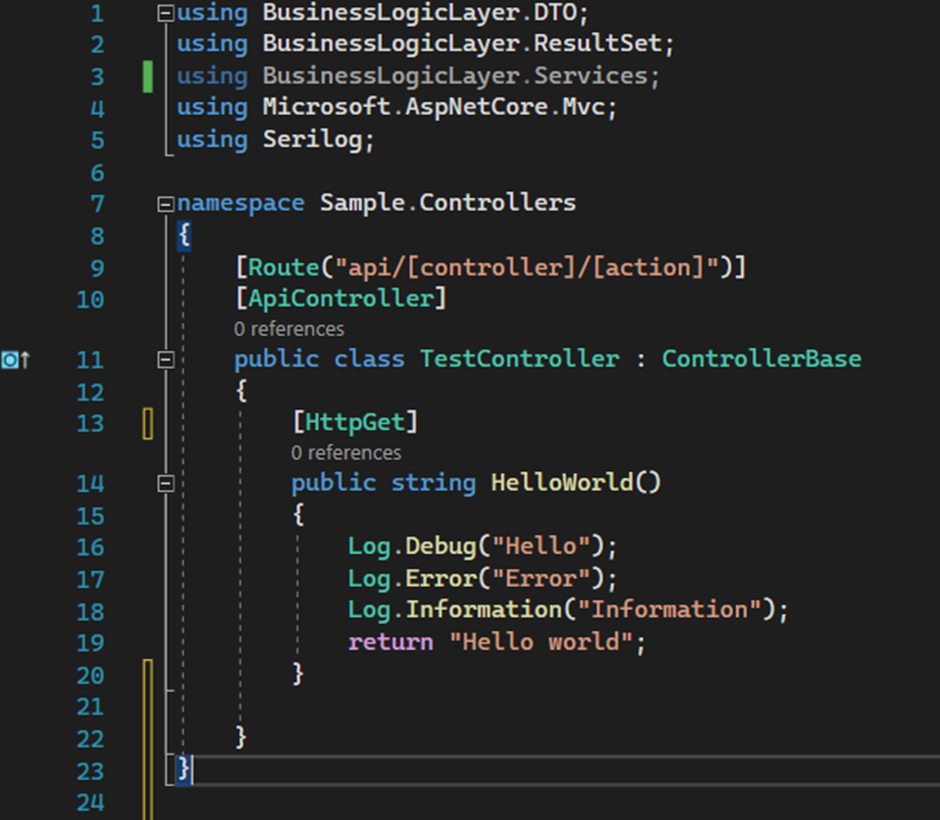Open '0 references' above TestController class
The image size is (940, 820).
tap(289, 329)
